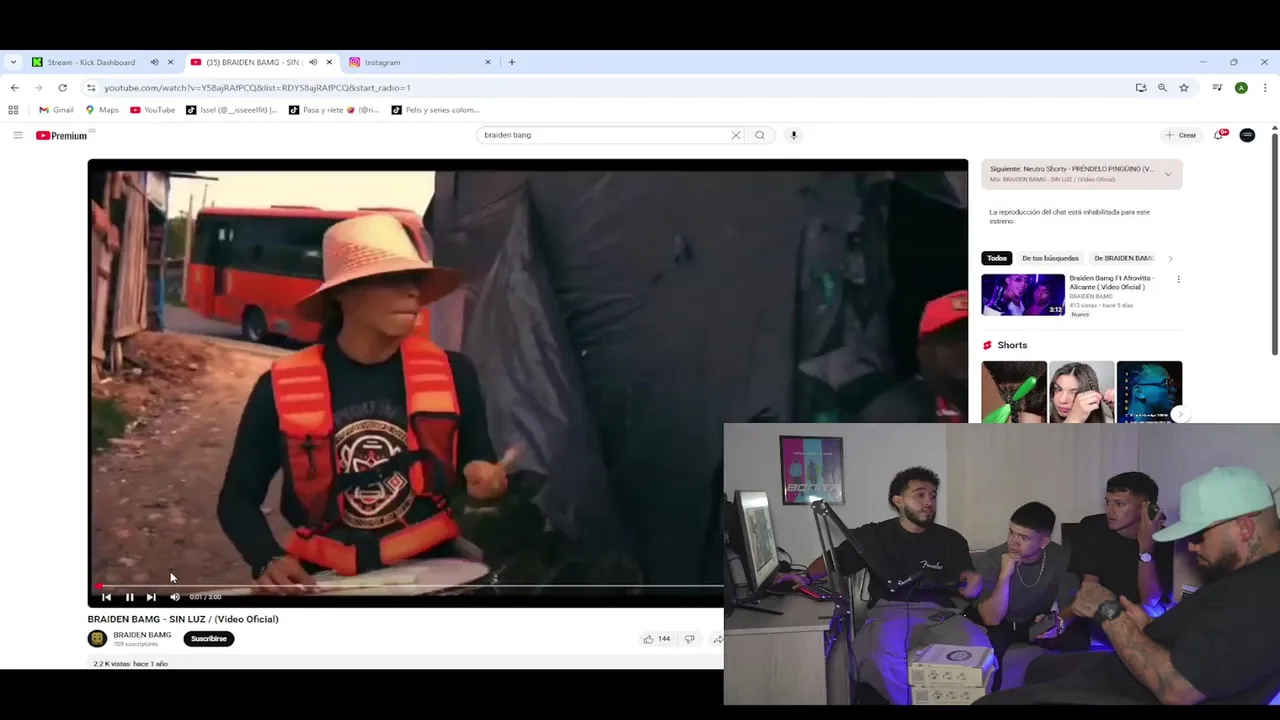The height and width of the screenshot is (720, 1280).
Task: Go back with the browser arrow
Action: tap(14, 88)
